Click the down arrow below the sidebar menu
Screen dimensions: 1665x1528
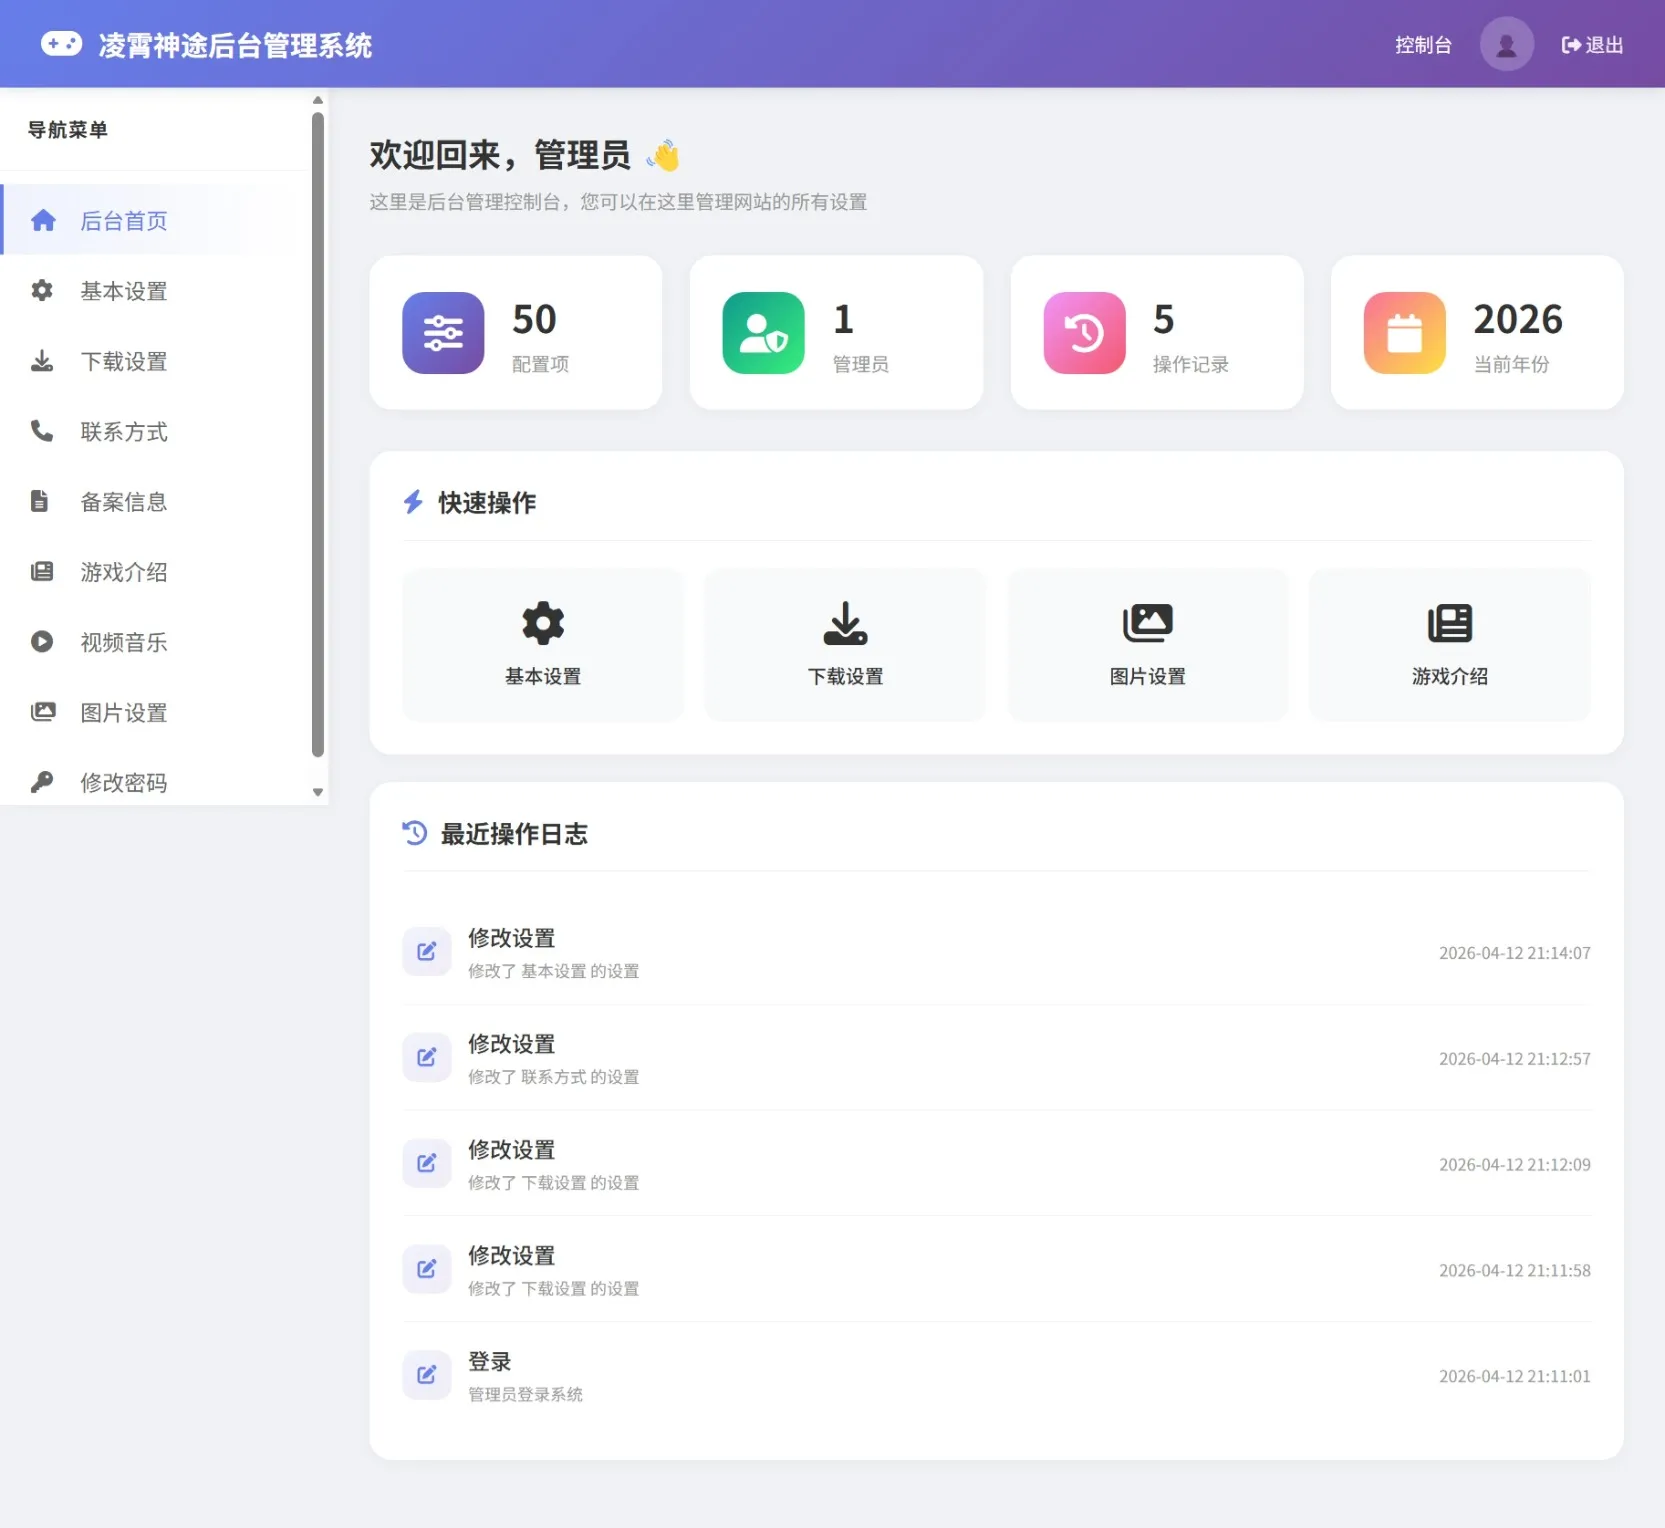pyautogui.click(x=317, y=792)
